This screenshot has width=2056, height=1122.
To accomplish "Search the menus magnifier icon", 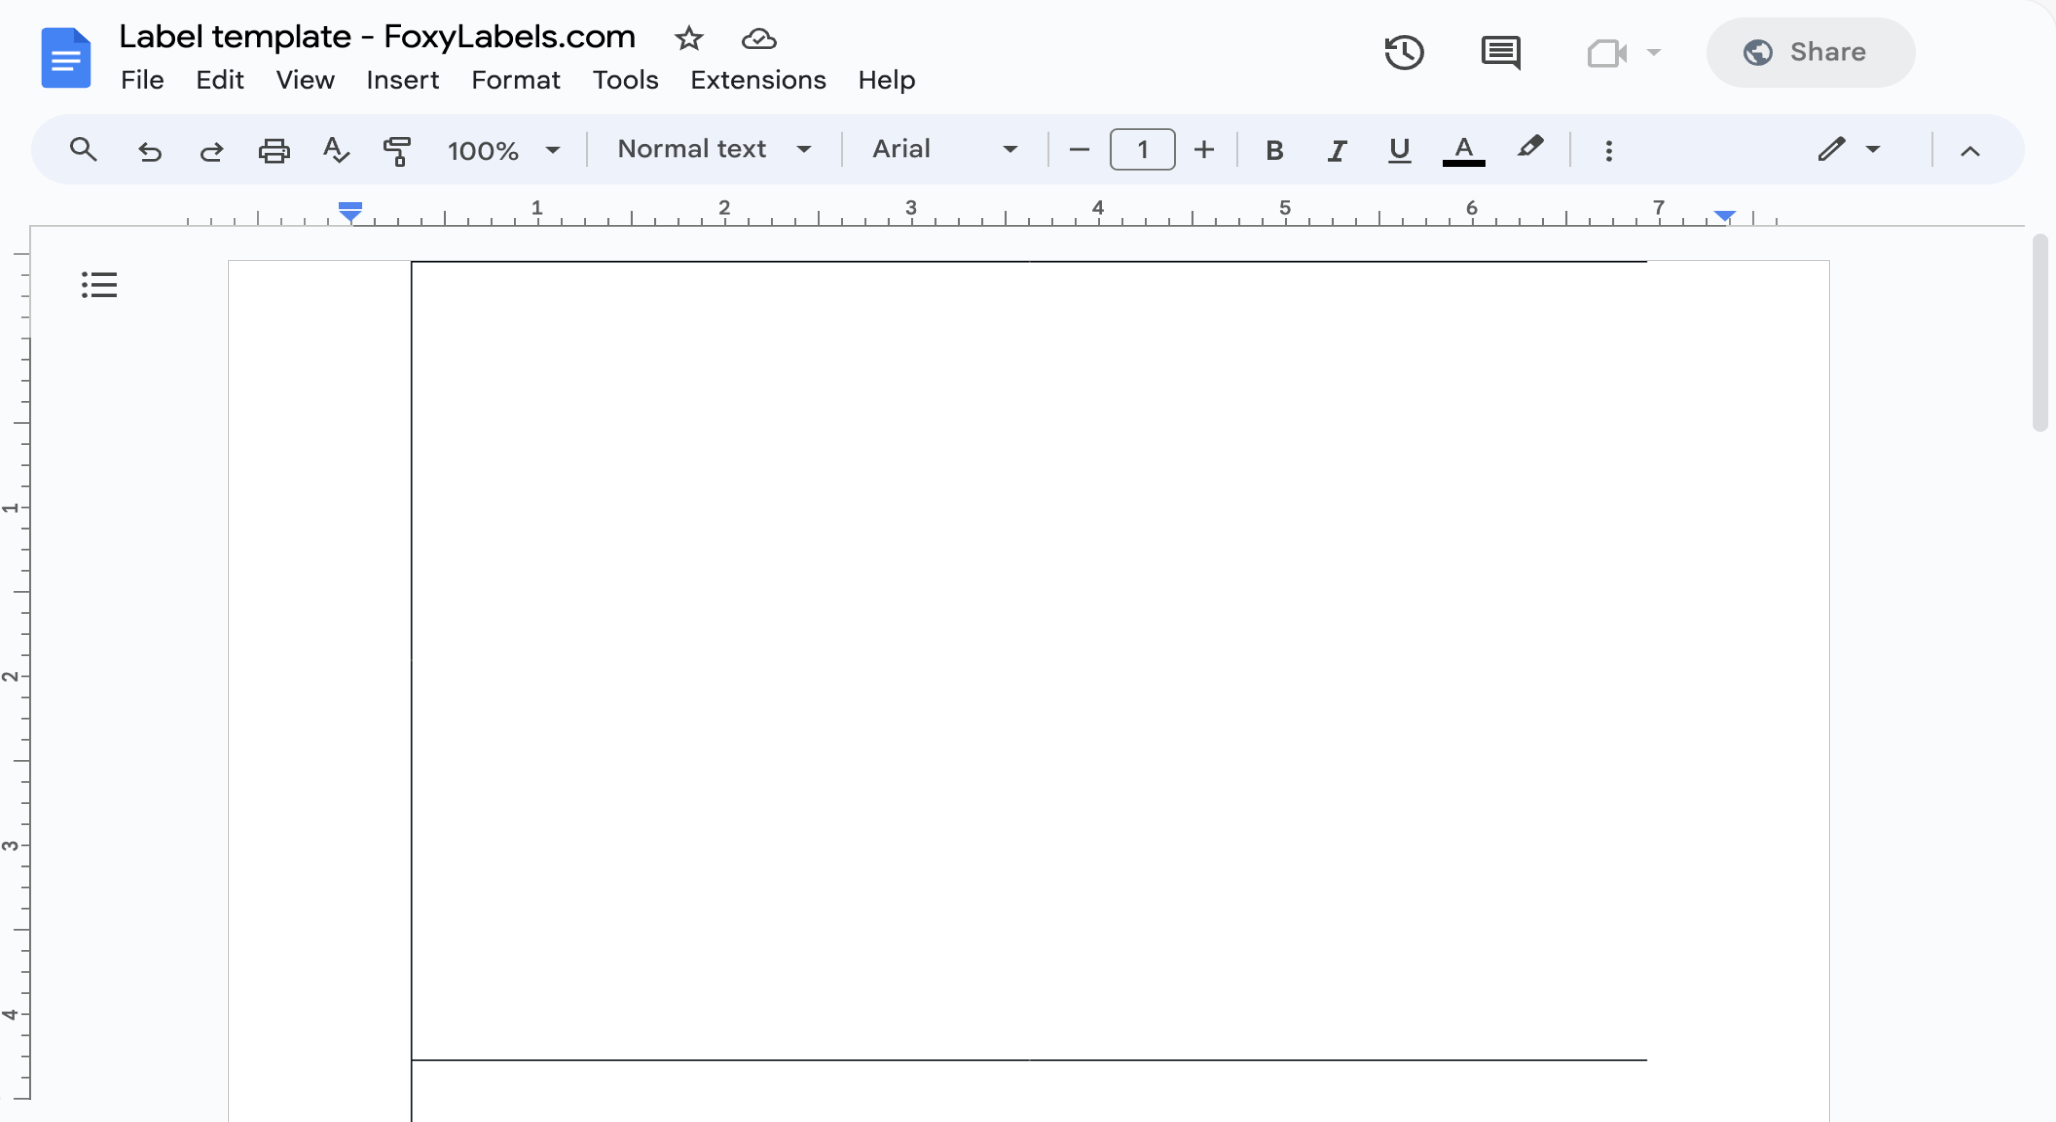I will click(83, 150).
